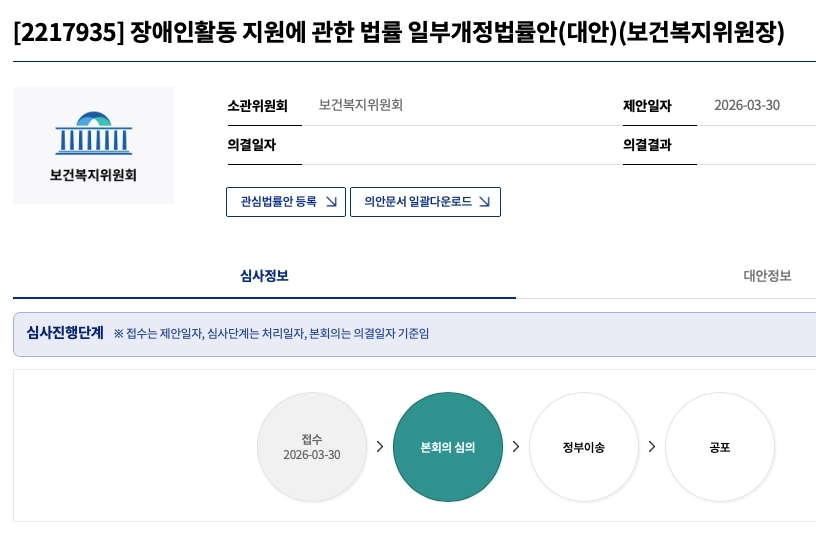This screenshot has width=816, height=536.
Task: Select the 접수 2026-03-30 stage circle
Action: pyautogui.click(x=312, y=447)
